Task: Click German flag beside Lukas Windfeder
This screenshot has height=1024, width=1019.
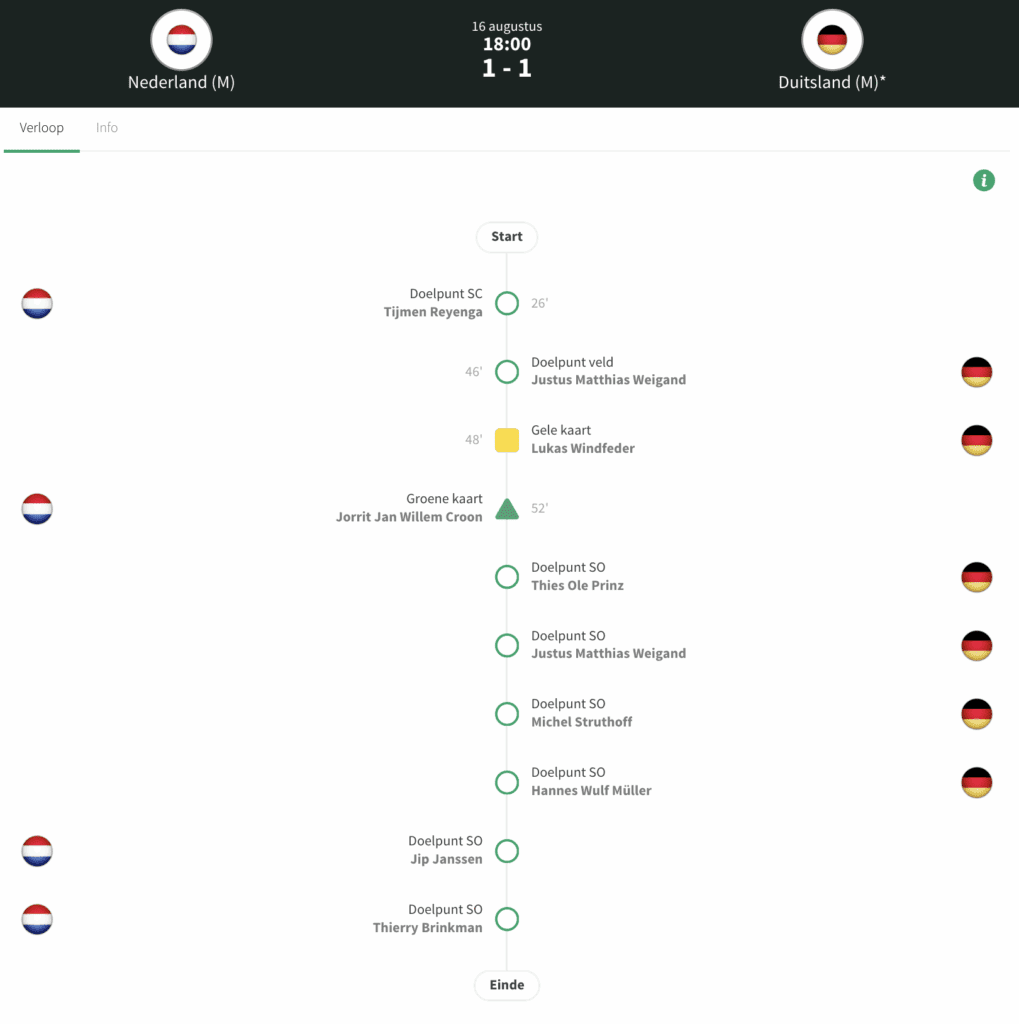Action: click(976, 440)
